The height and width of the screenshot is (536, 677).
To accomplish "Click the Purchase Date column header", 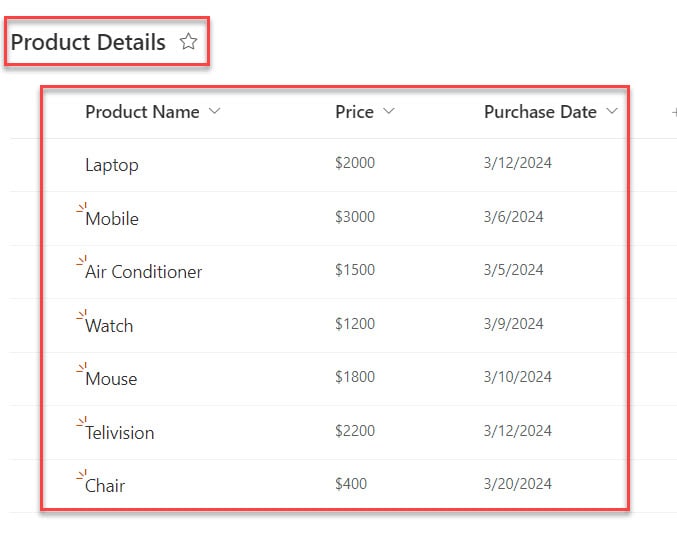I will point(540,112).
